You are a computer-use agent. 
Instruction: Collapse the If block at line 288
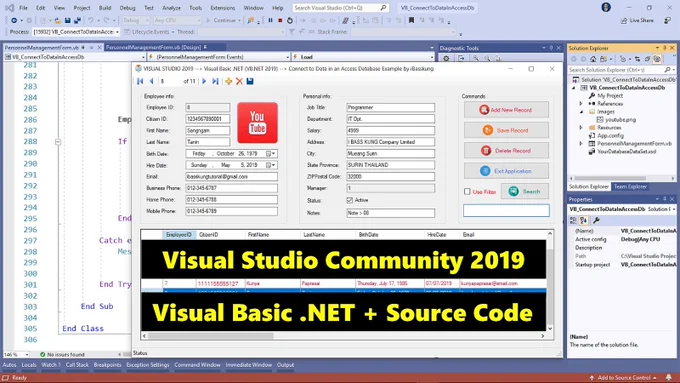click(x=58, y=142)
